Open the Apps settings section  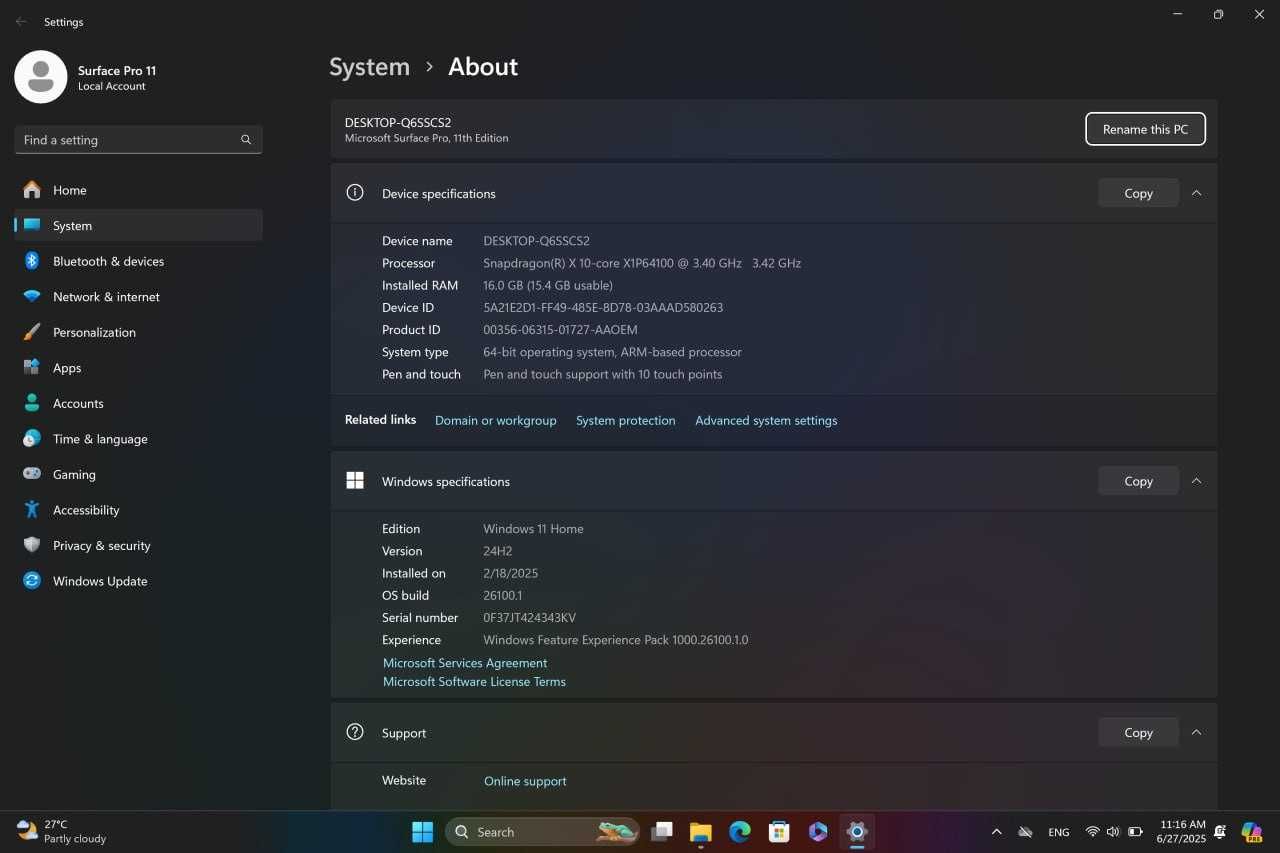138,368
